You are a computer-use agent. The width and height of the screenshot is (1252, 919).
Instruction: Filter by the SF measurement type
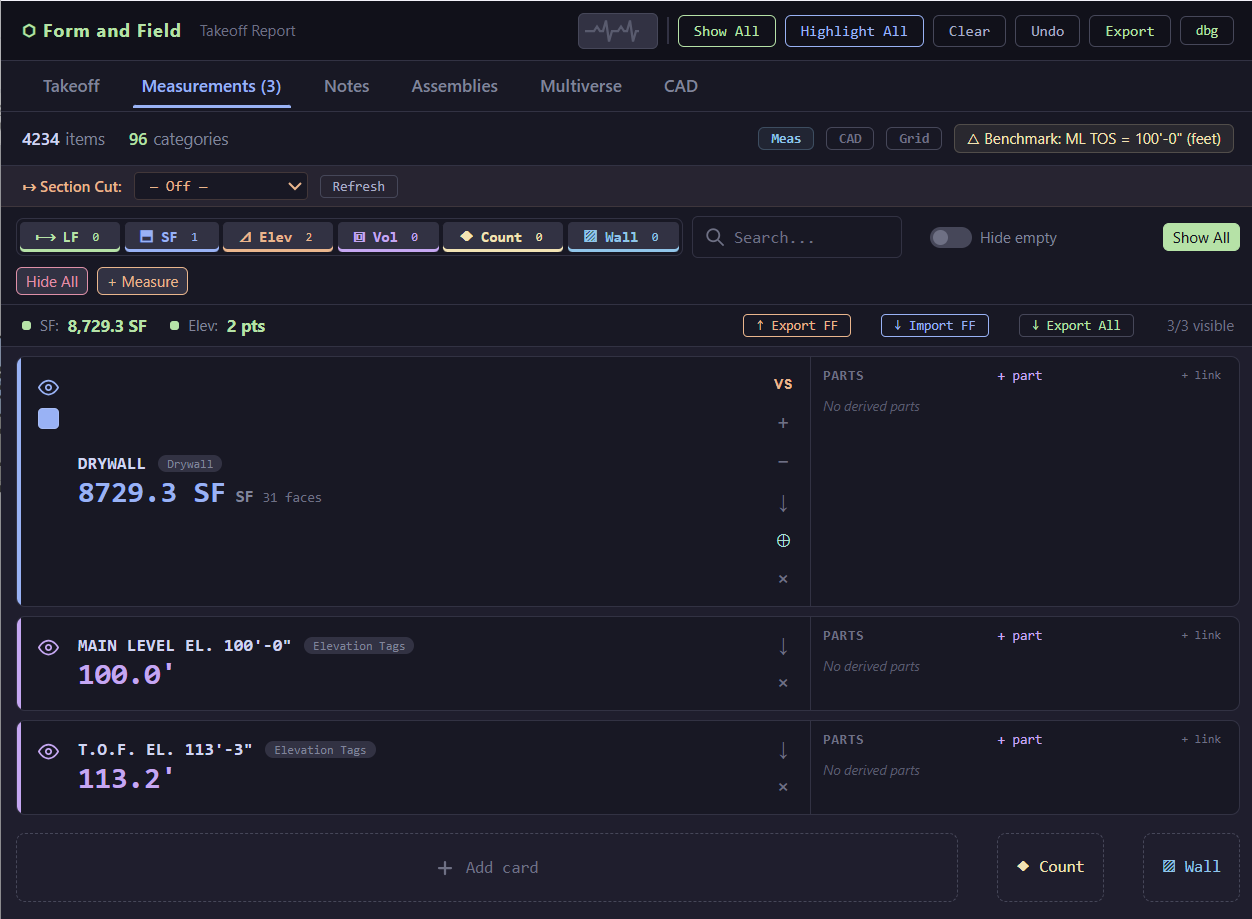(169, 237)
